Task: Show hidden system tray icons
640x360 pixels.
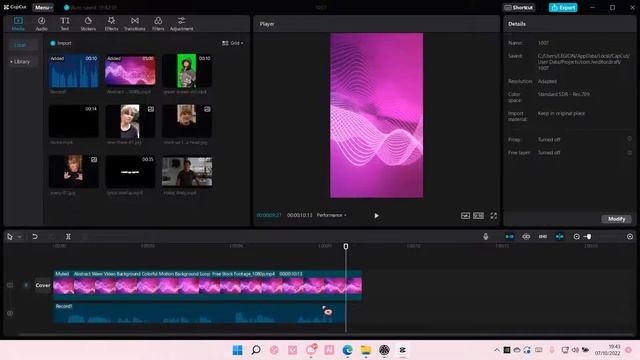Action: (496, 350)
